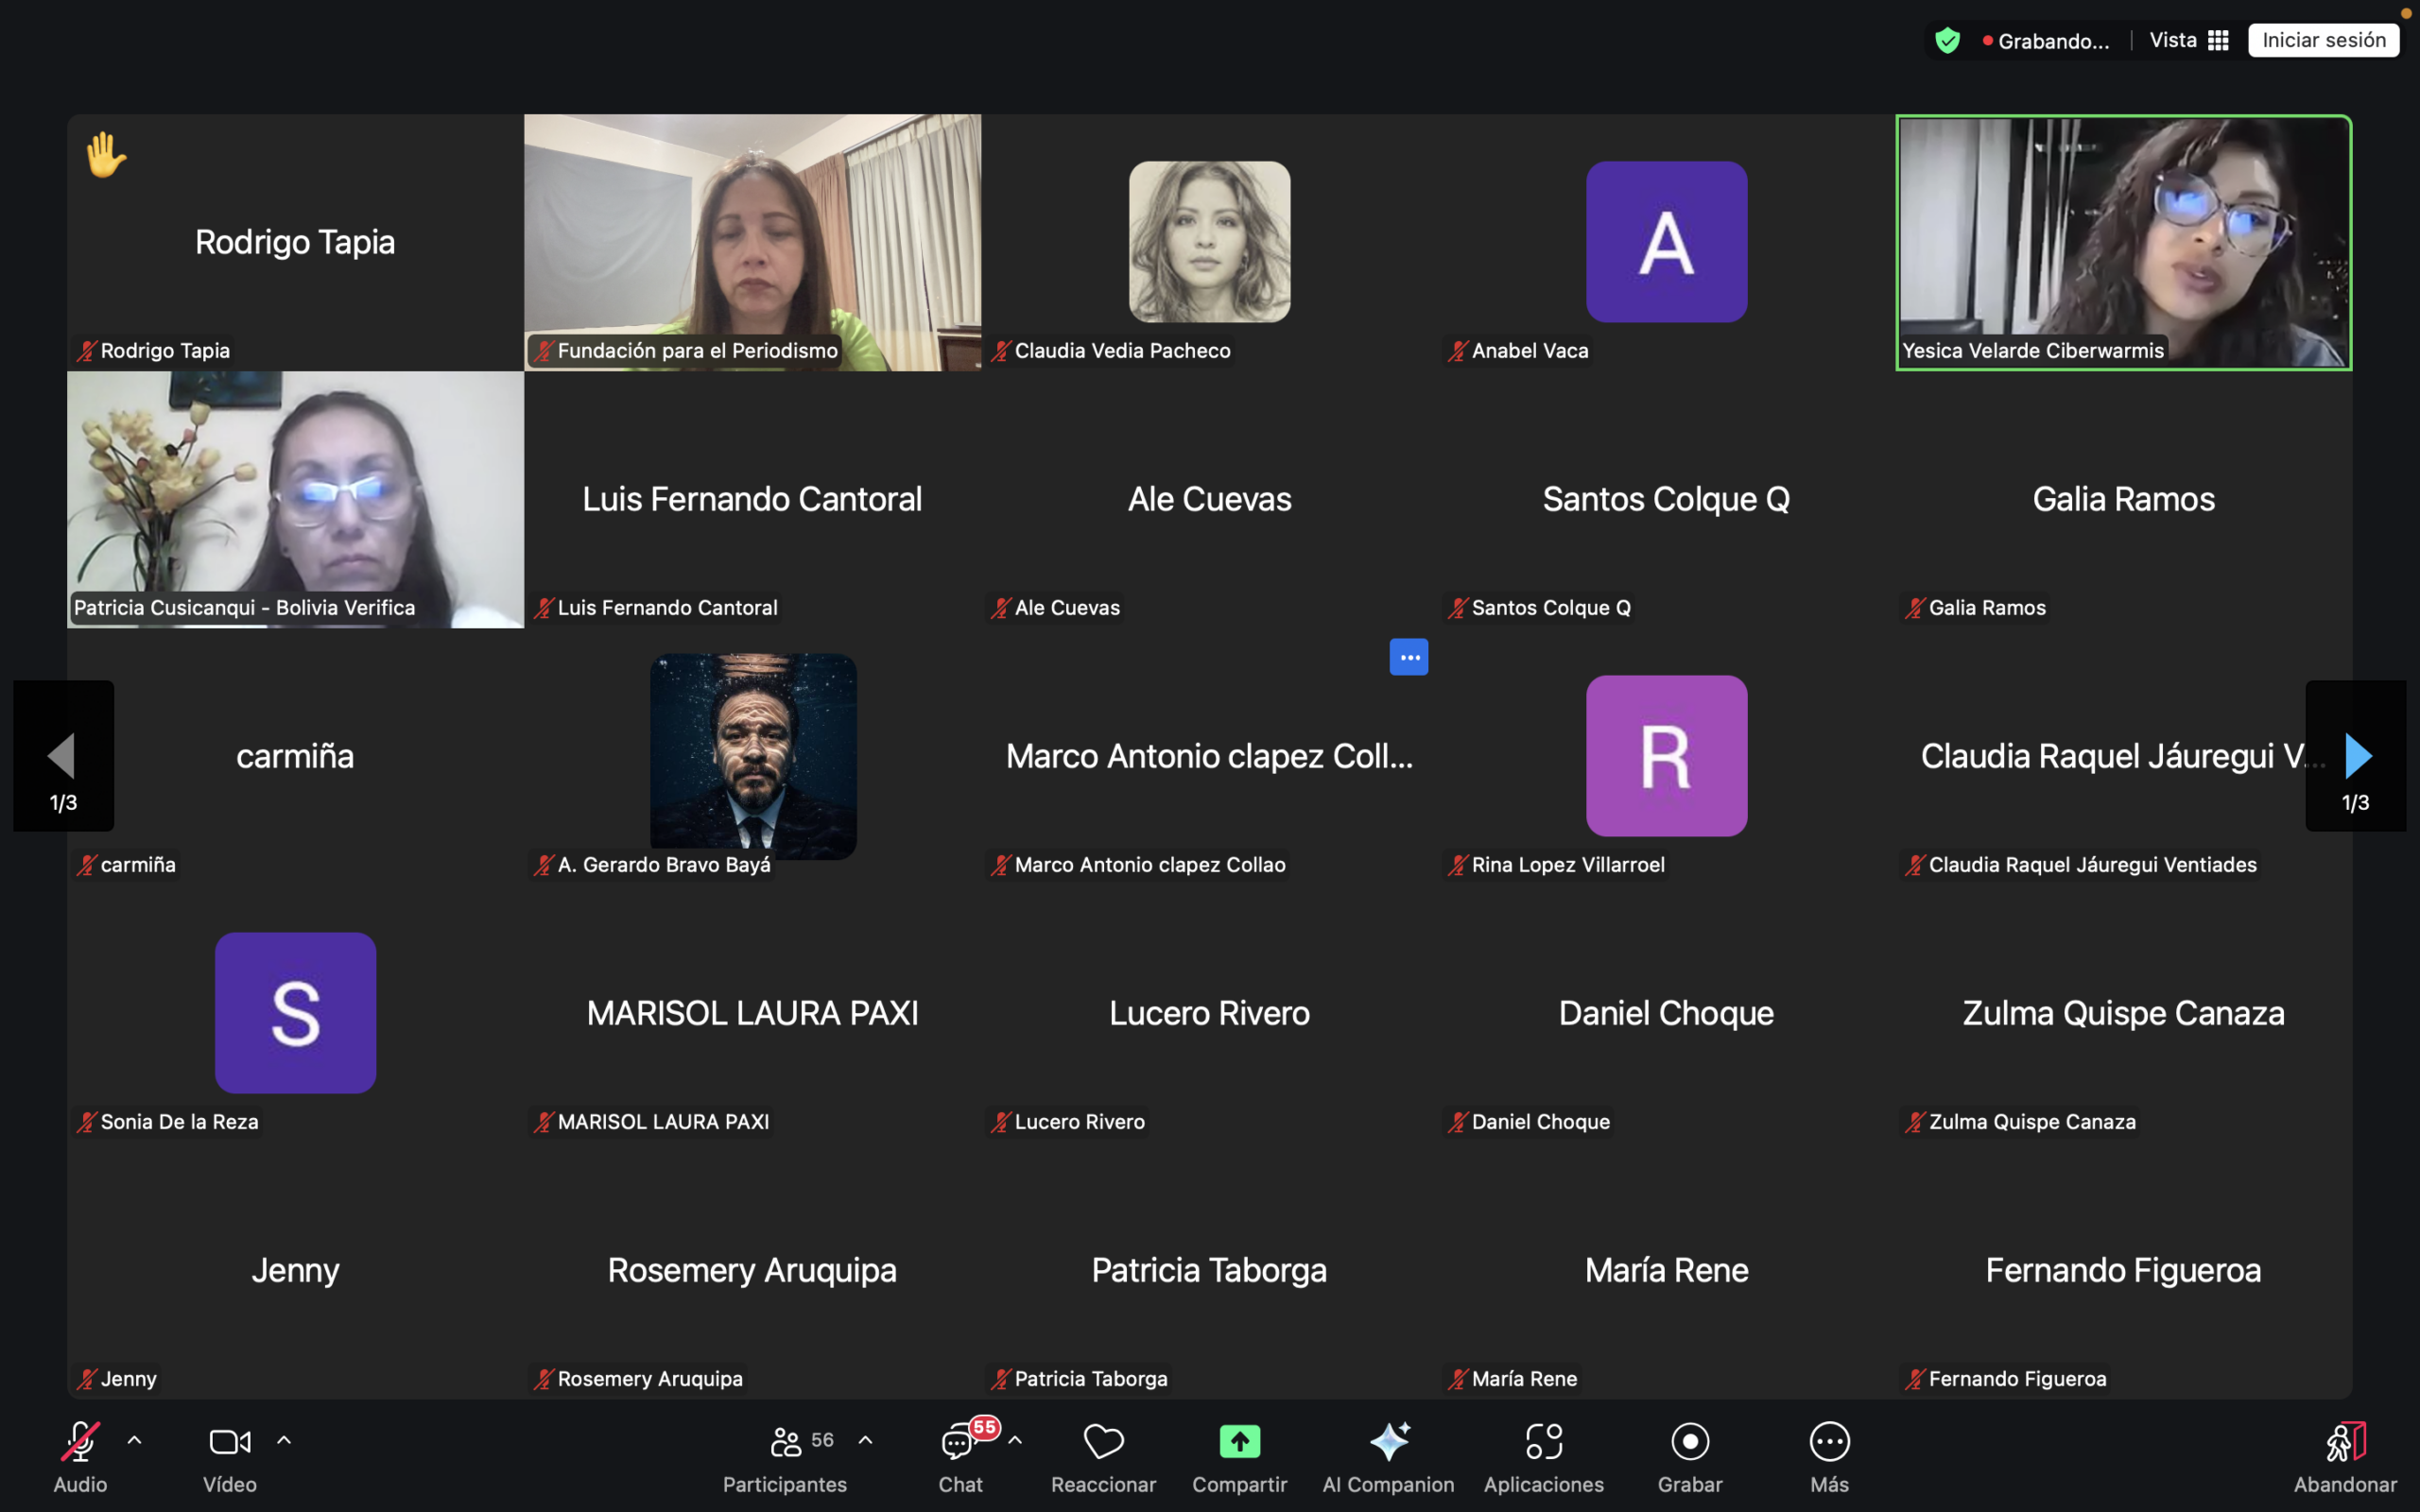Click the green encryption shield icon
Screen dimensions: 2420x1512
coord(1946,40)
